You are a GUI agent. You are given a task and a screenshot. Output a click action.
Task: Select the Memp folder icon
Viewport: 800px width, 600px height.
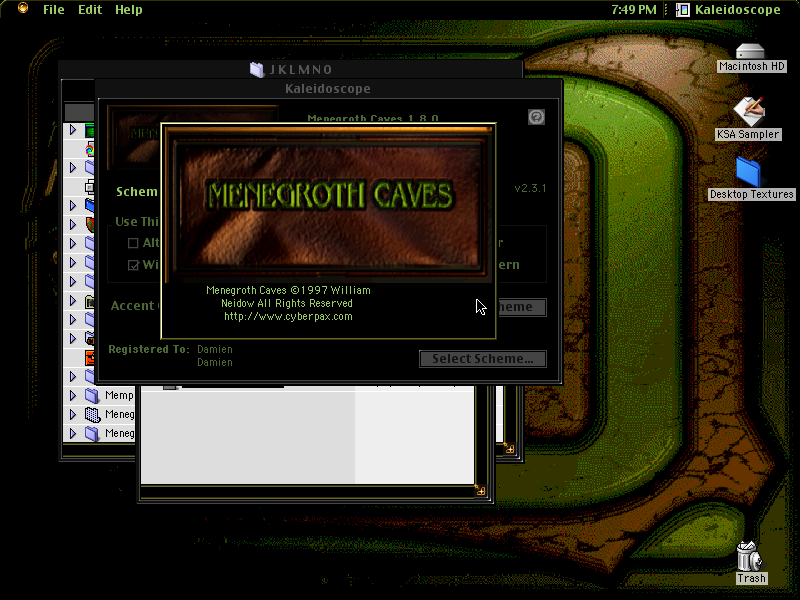pyautogui.click(x=92, y=395)
